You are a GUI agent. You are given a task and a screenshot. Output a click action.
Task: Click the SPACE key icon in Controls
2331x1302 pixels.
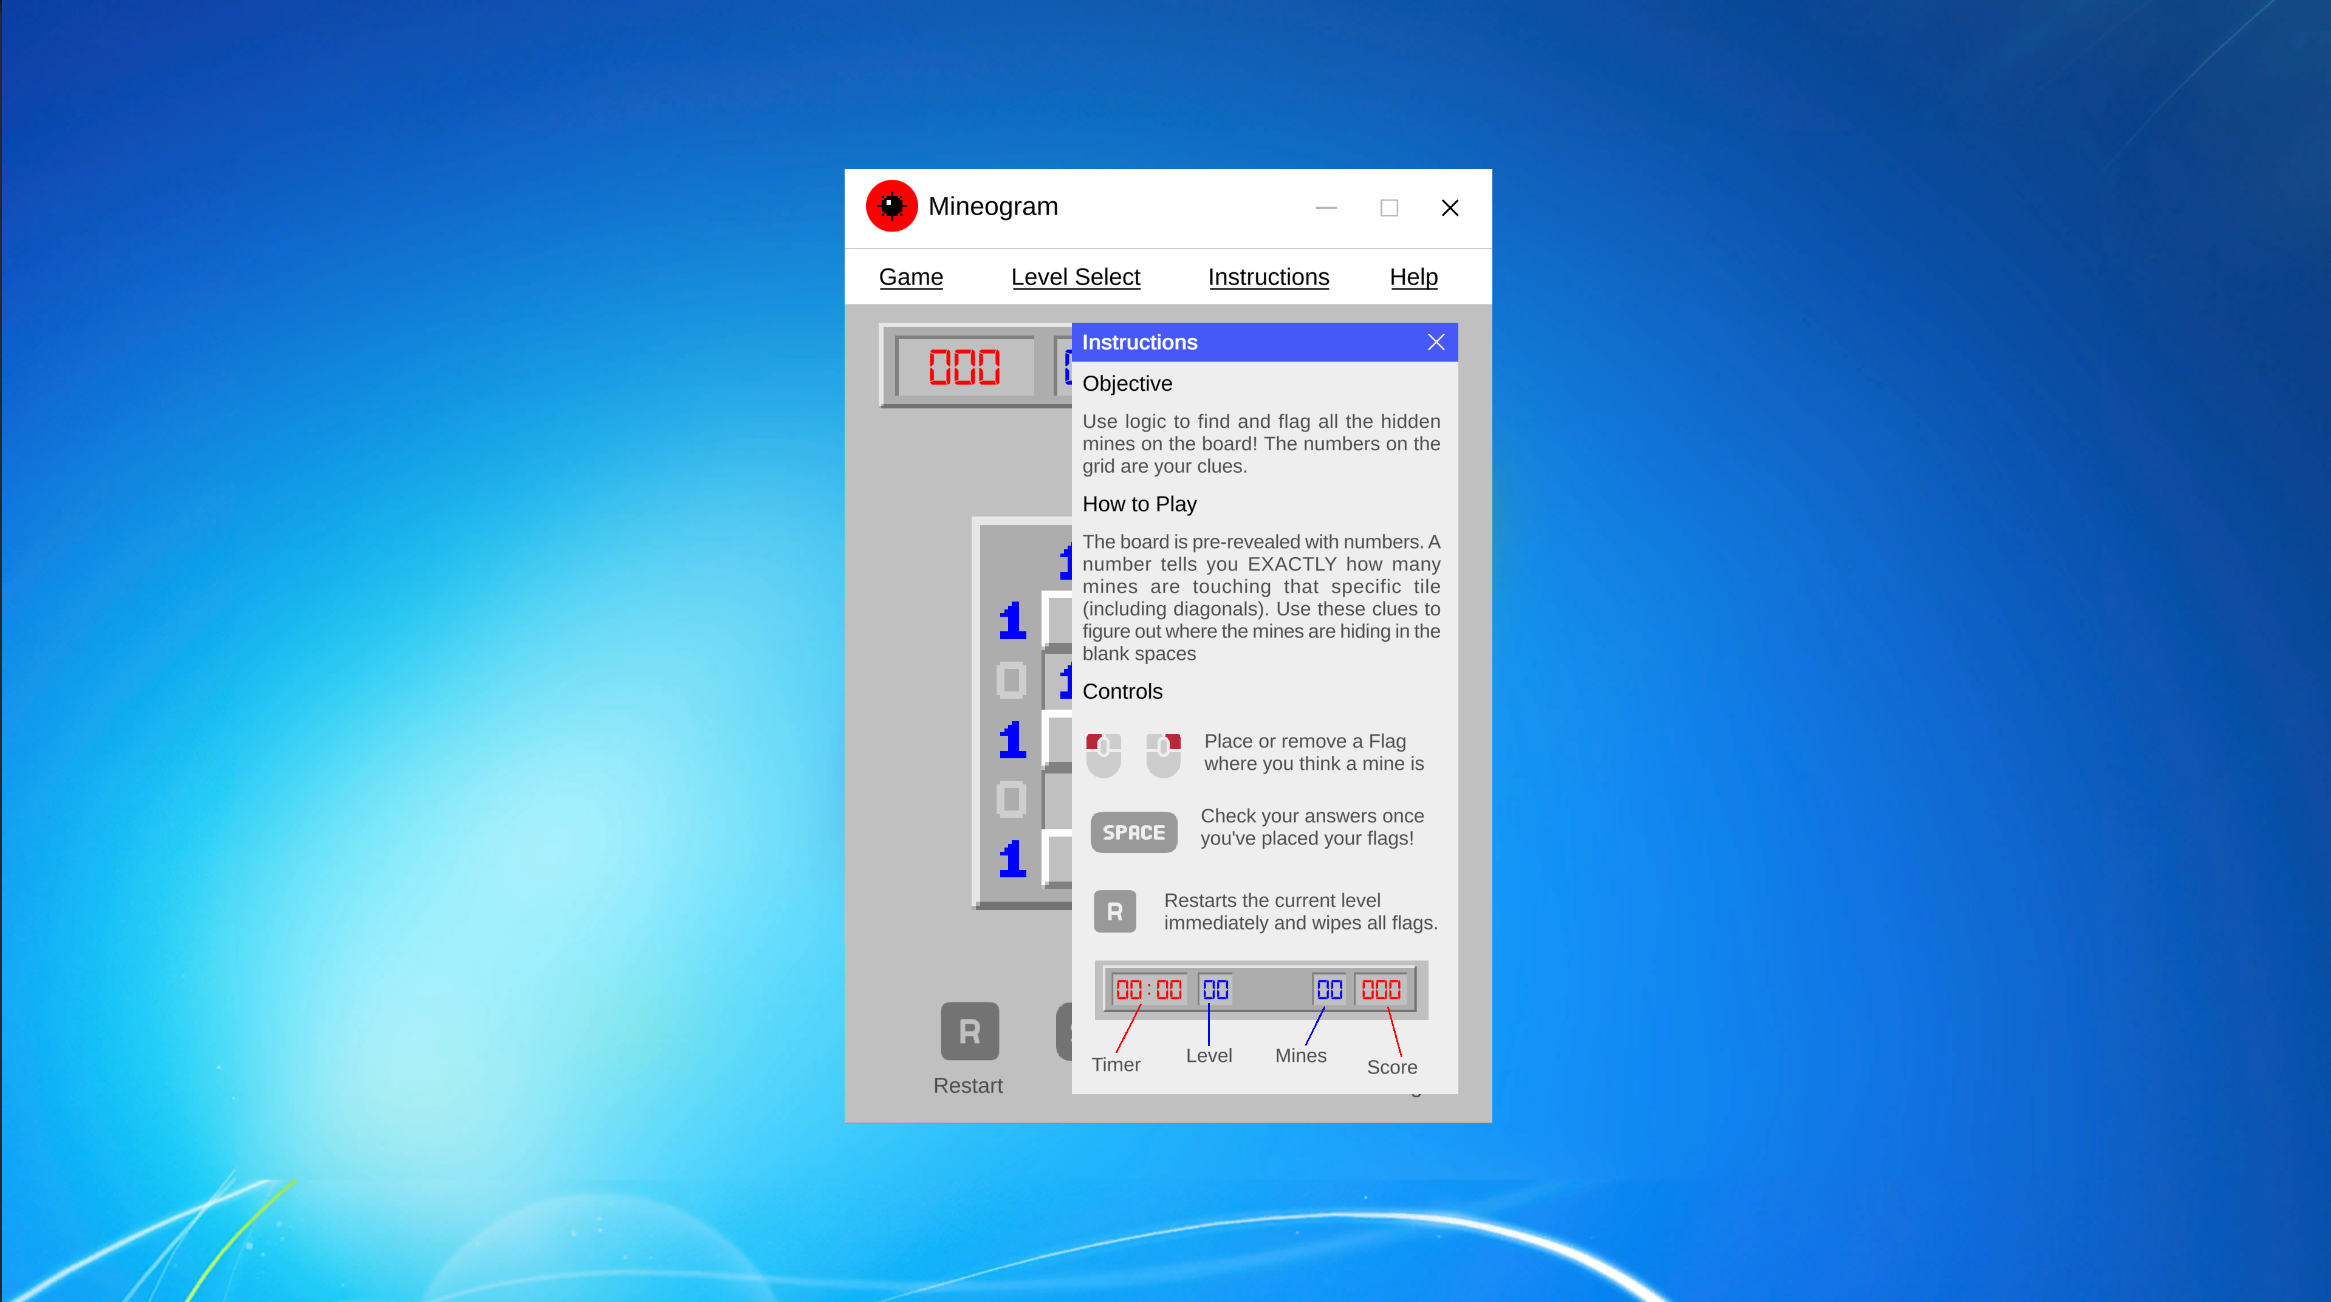point(1133,832)
